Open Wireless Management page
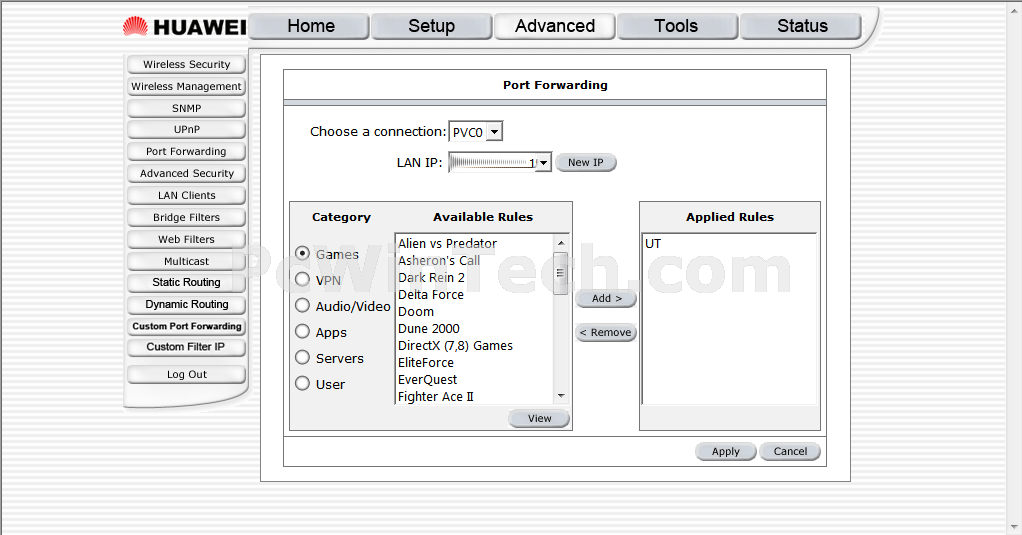The height and width of the screenshot is (535, 1022). pos(186,86)
